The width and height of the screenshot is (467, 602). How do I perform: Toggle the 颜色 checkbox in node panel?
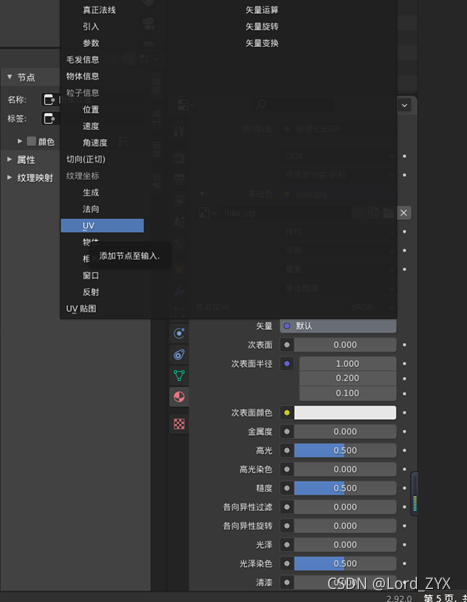click(31, 141)
